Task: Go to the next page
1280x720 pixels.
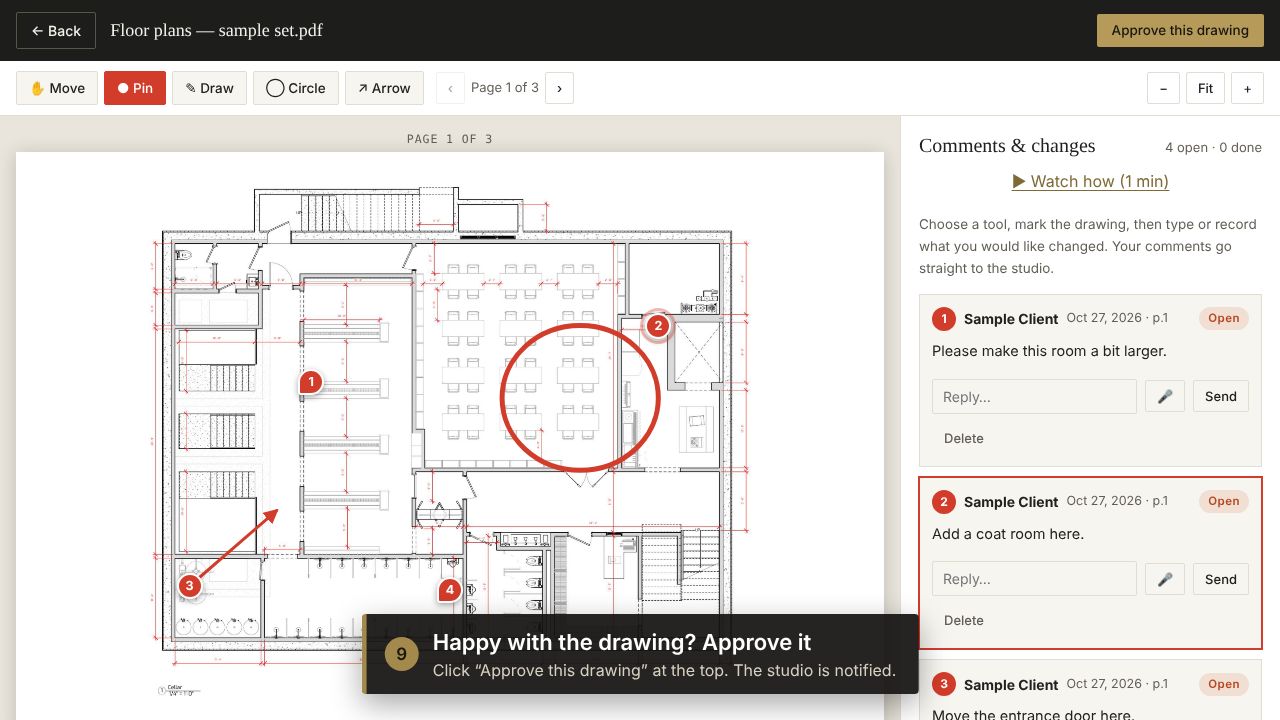Action: (559, 88)
